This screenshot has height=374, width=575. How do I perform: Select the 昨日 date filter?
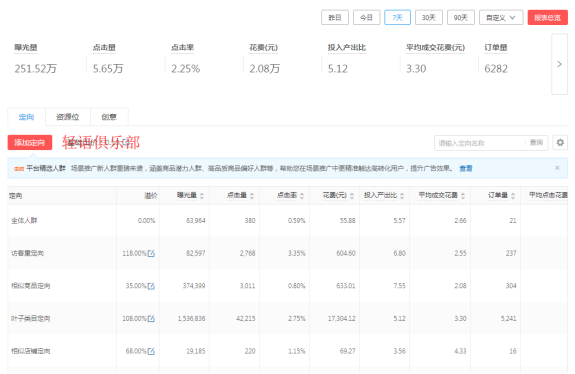pyautogui.click(x=335, y=18)
